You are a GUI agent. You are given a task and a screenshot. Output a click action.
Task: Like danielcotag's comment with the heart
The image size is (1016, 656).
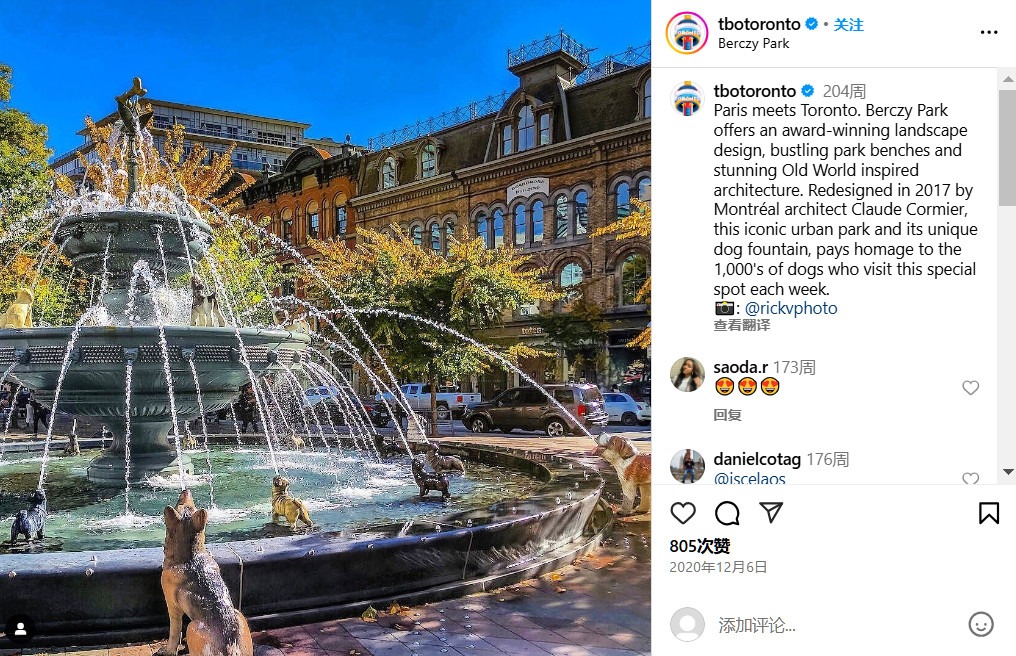(971, 478)
